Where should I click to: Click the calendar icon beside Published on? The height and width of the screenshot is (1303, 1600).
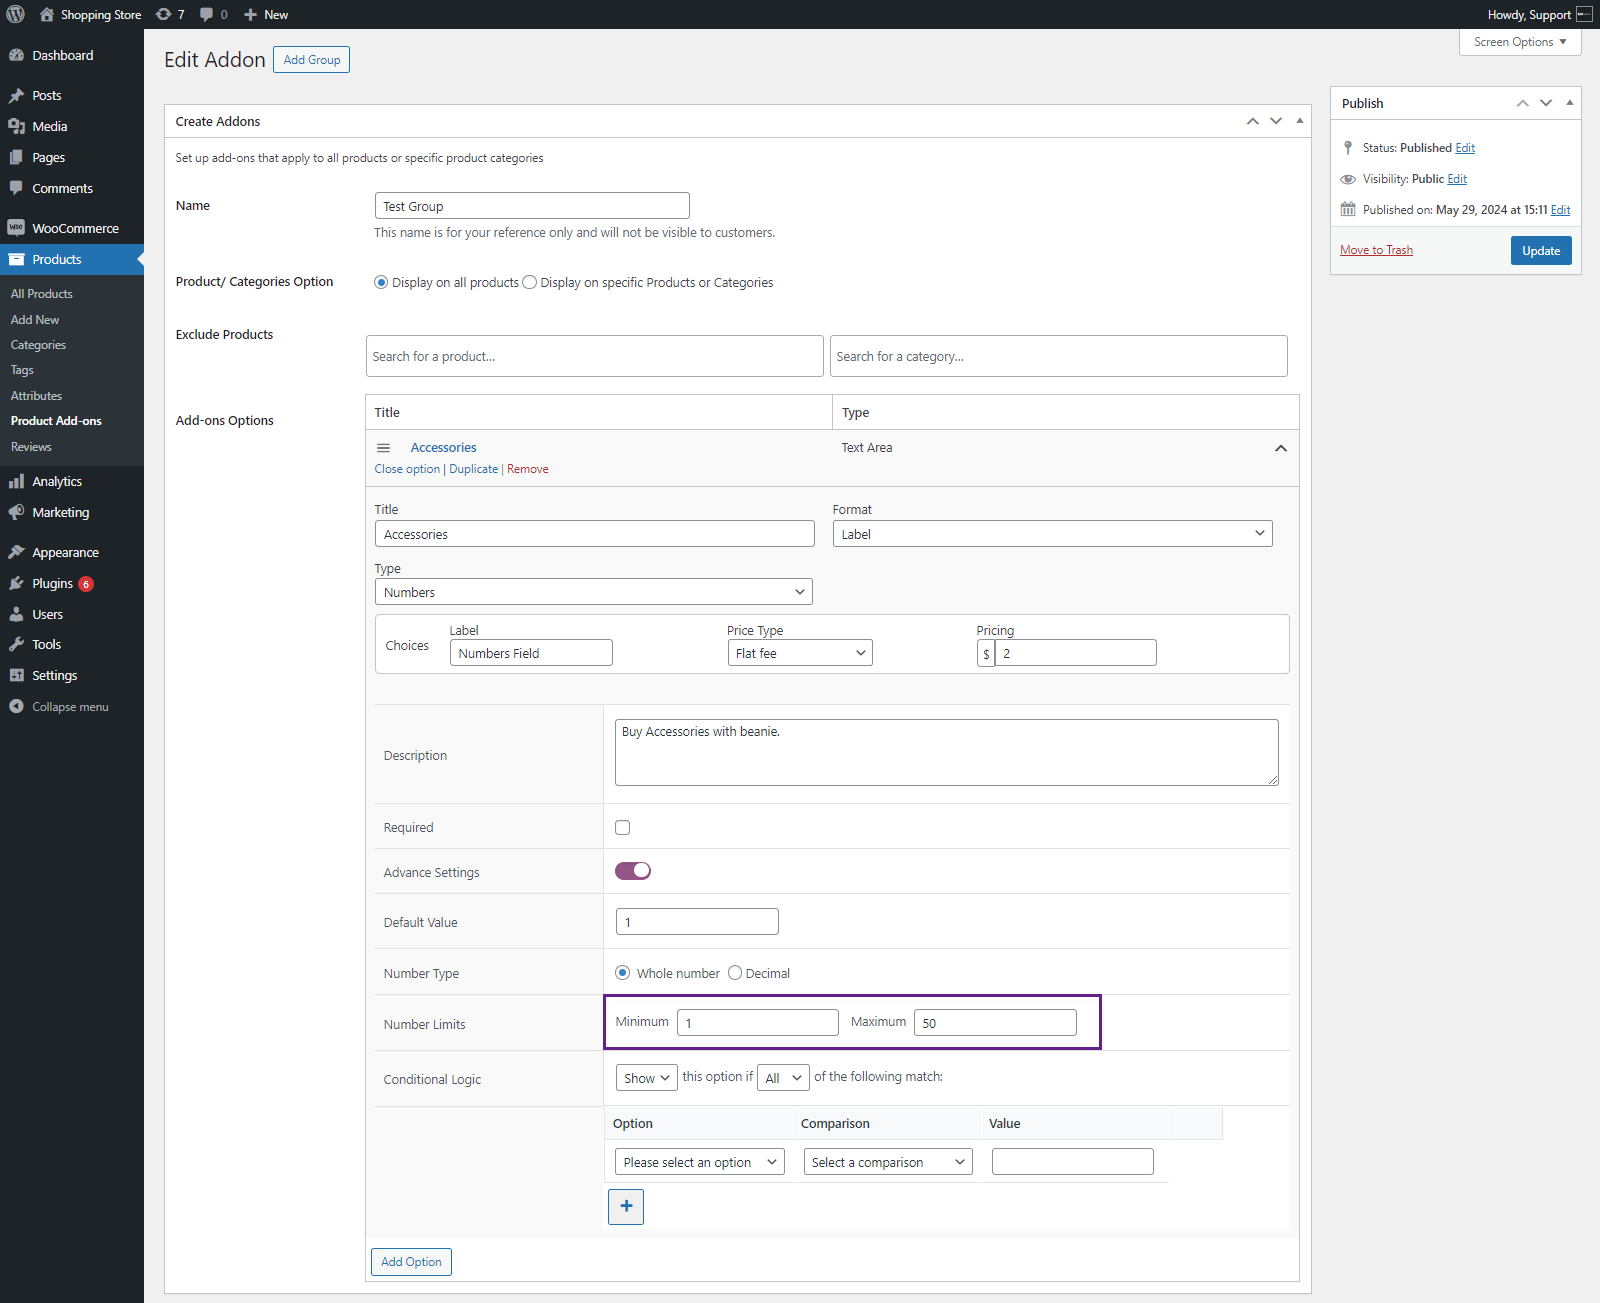(1348, 209)
